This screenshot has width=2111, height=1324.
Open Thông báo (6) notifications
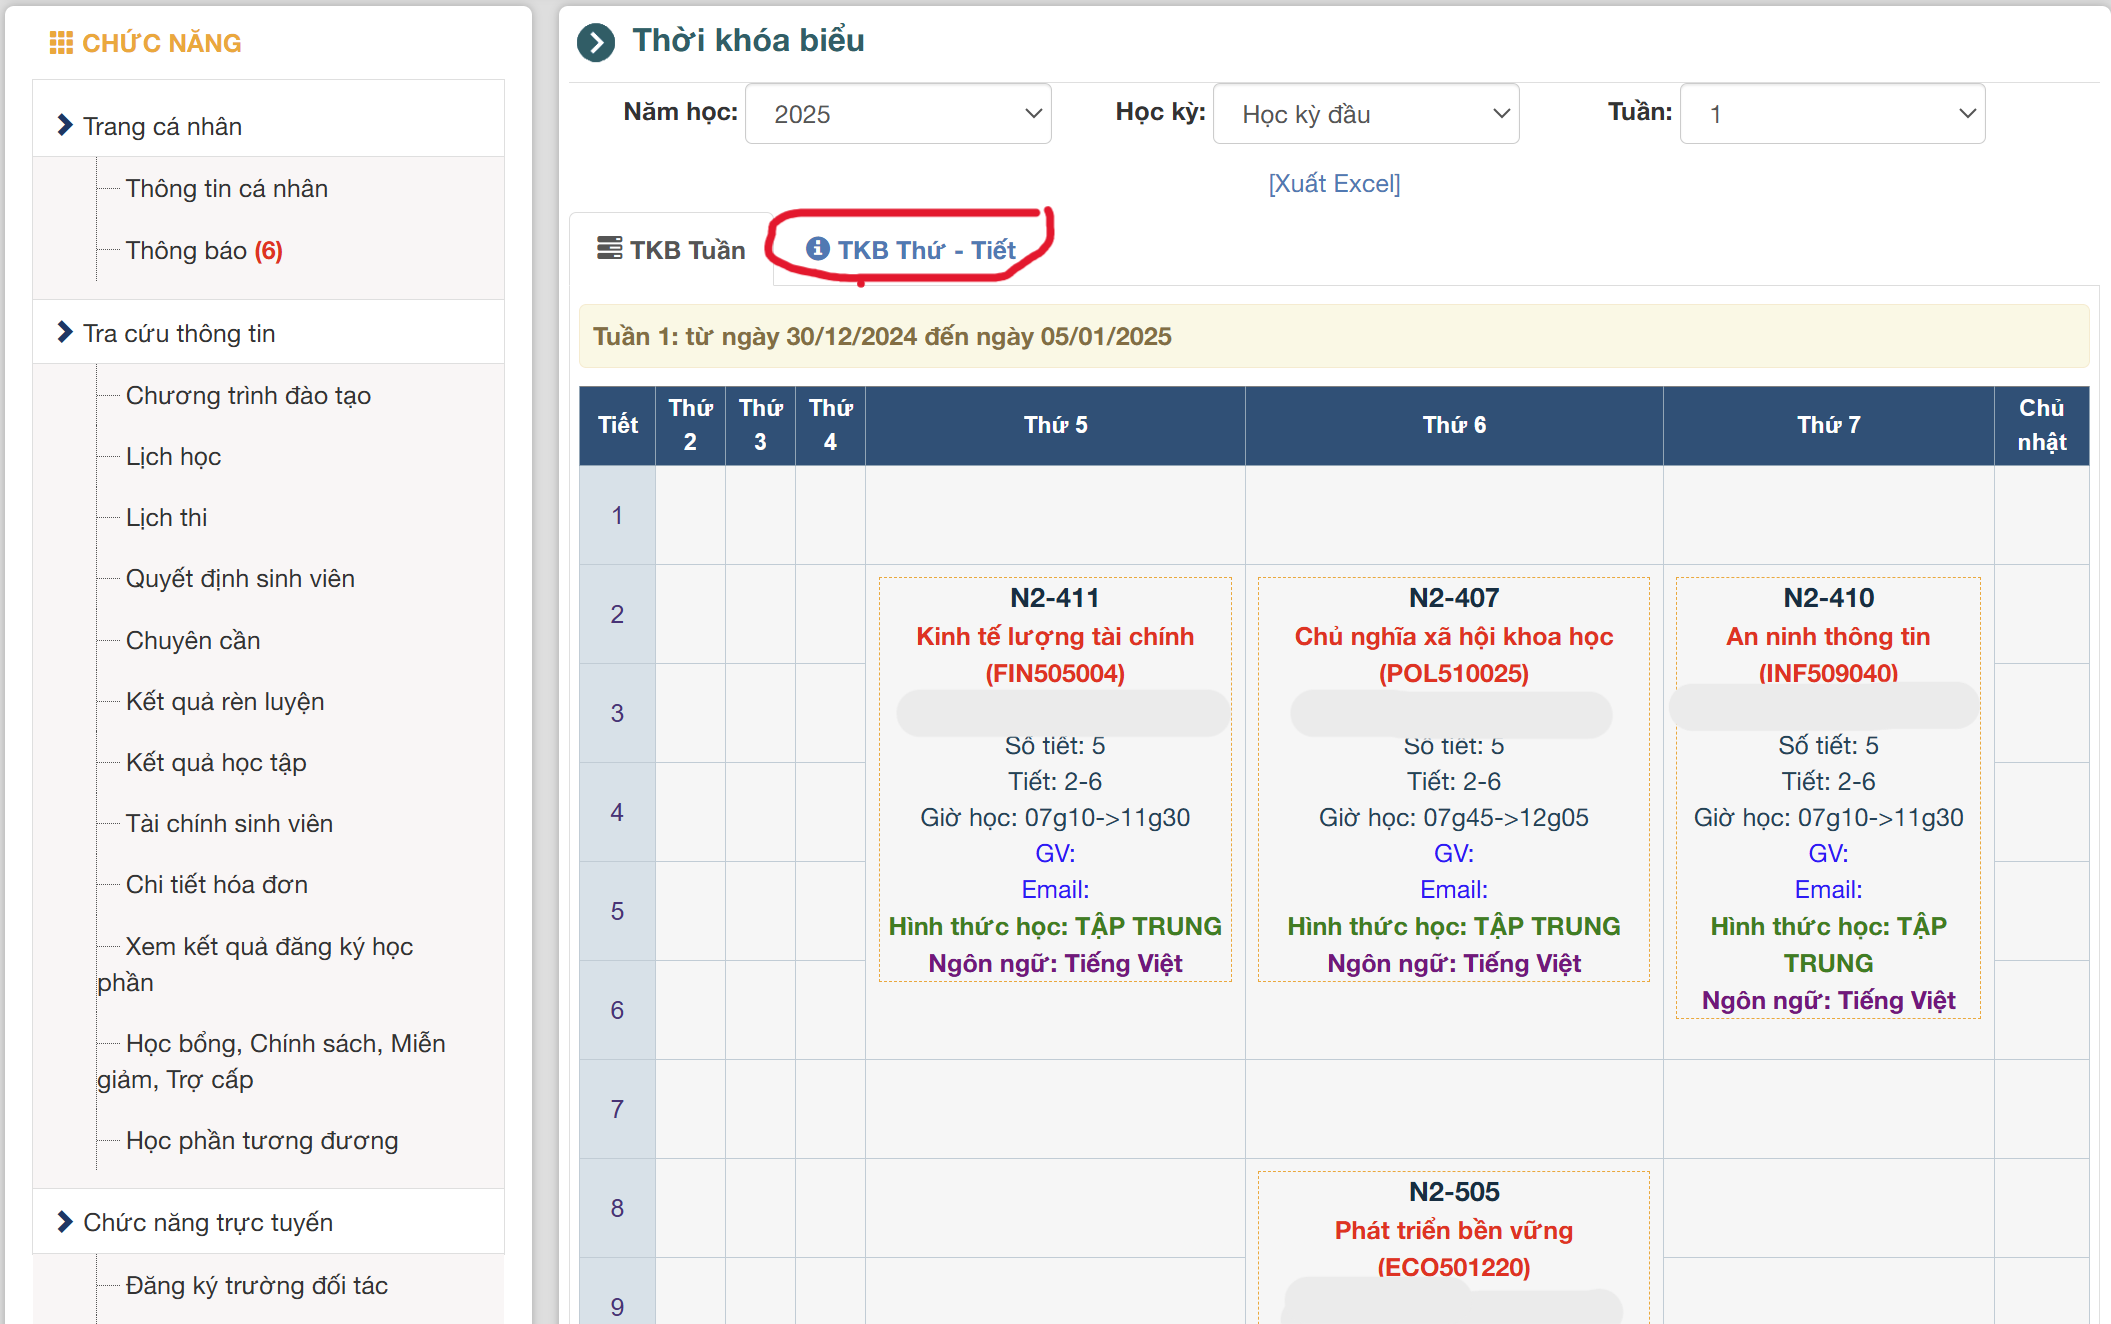pos(204,250)
